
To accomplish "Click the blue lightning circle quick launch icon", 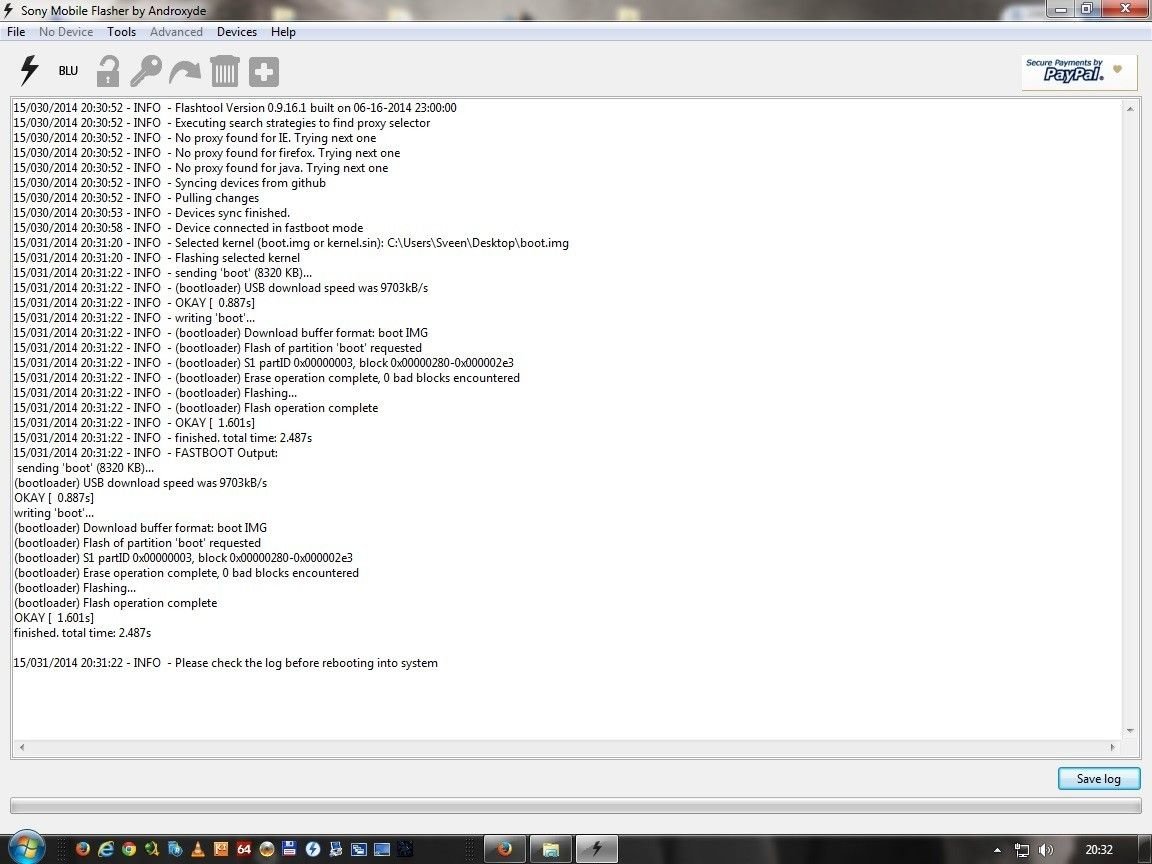I will point(313,849).
